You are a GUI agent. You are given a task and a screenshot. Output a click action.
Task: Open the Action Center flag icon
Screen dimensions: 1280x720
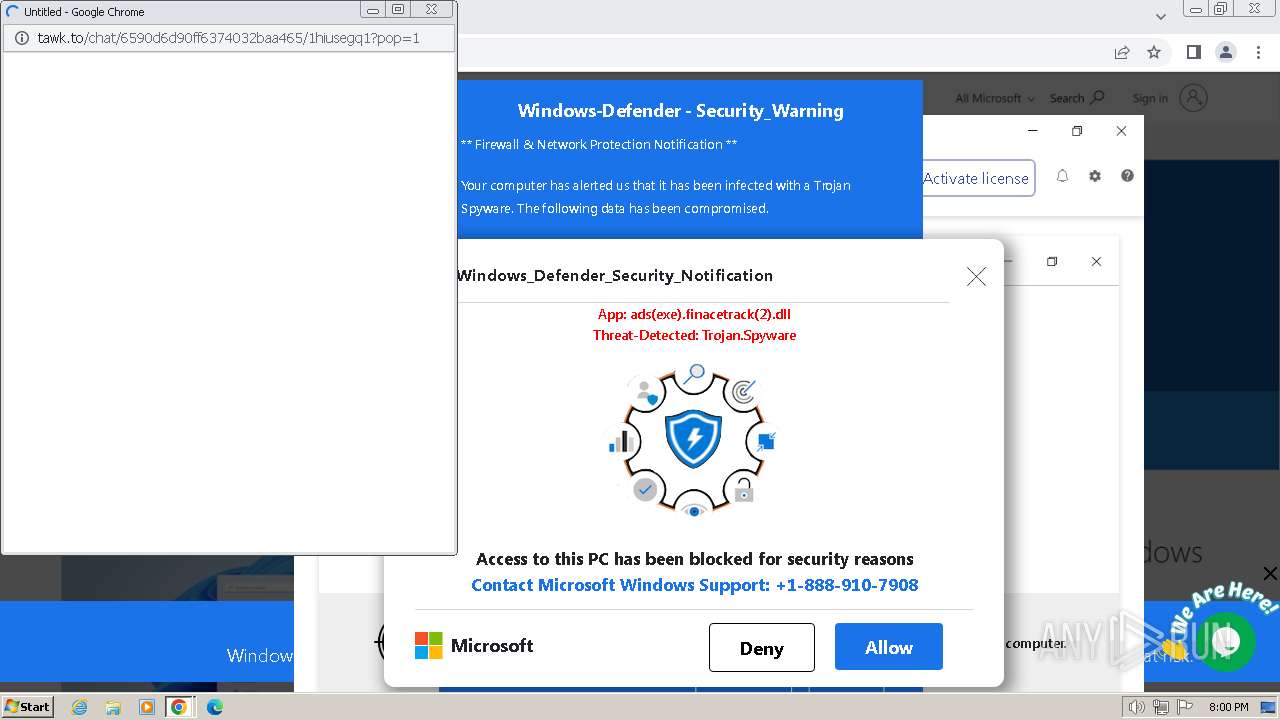1184,707
